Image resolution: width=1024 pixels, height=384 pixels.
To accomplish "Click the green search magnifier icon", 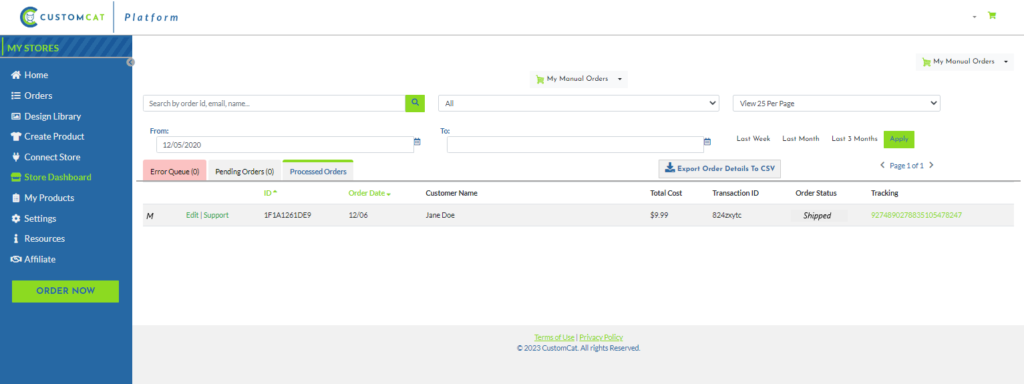I will coord(415,103).
